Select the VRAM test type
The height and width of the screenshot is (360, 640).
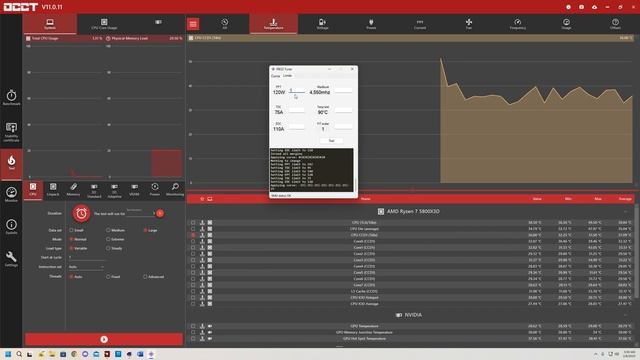pos(134,190)
